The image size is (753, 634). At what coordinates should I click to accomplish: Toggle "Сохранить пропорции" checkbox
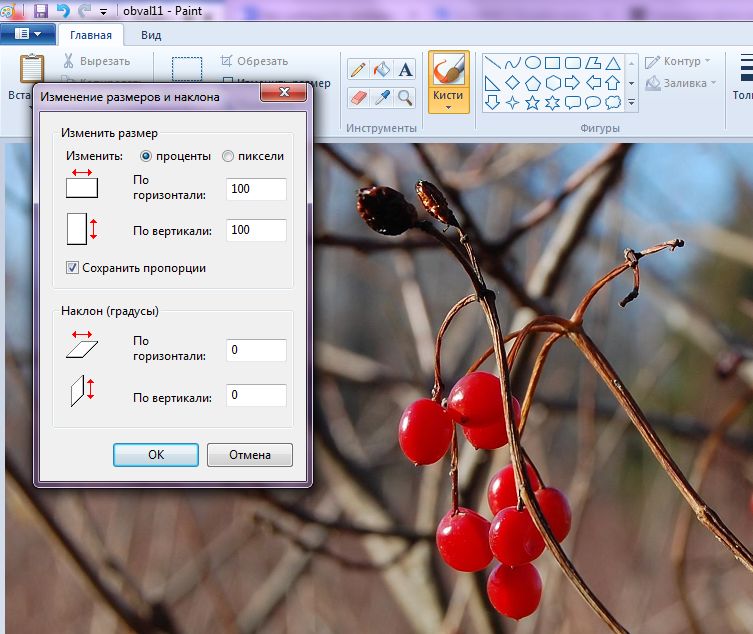[72, 268]
